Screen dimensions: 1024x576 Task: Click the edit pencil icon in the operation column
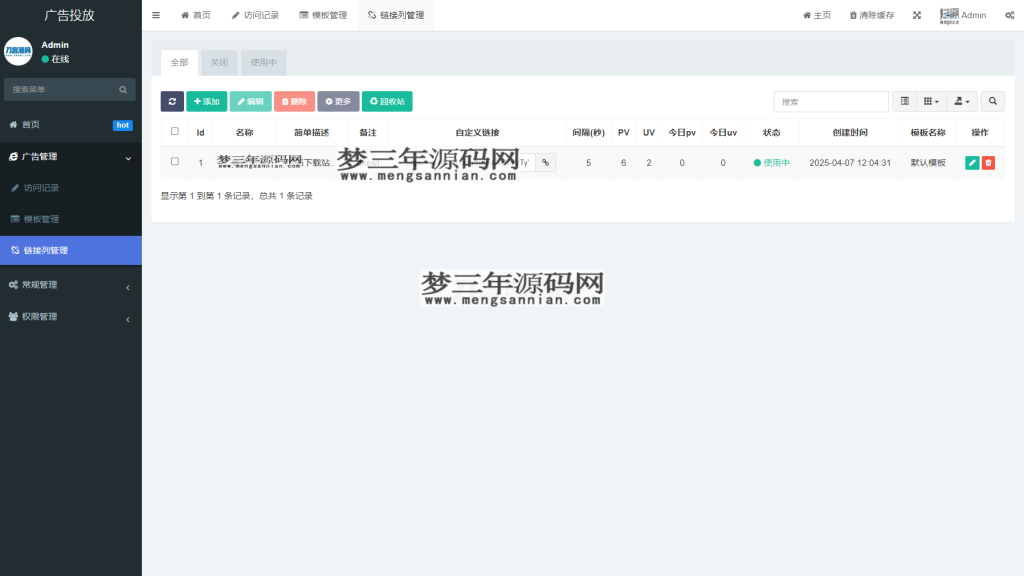click(971, 162)
